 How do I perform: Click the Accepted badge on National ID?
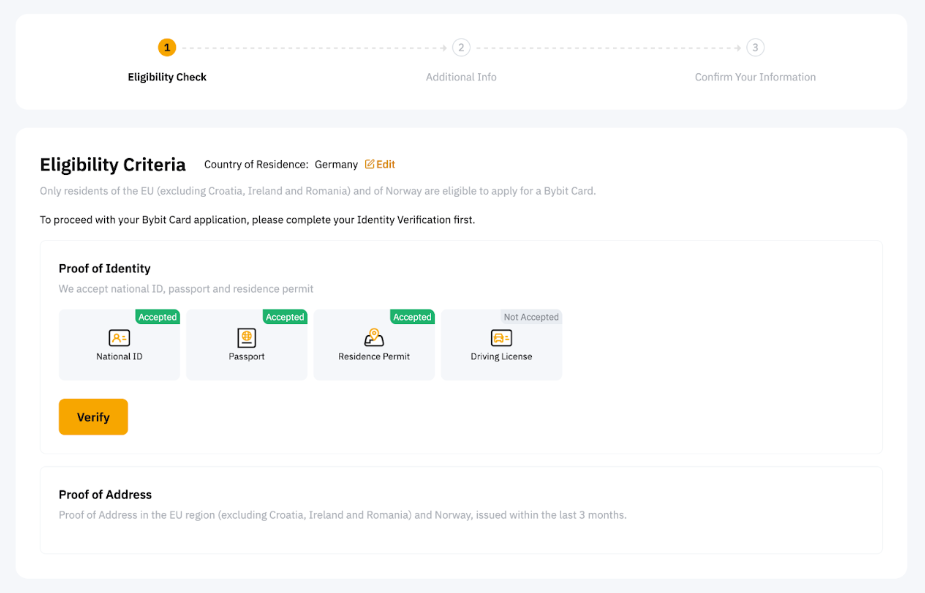tap(157, 317)
